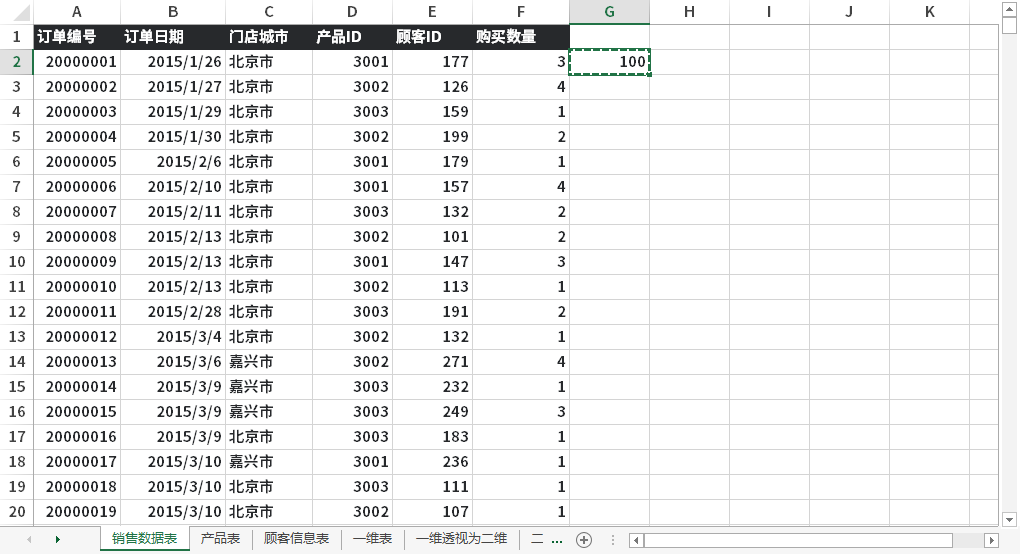Open the 一维透视为二维 sheet tab
This screenshot has width=1020, height=554.
[x=461, y=538]
